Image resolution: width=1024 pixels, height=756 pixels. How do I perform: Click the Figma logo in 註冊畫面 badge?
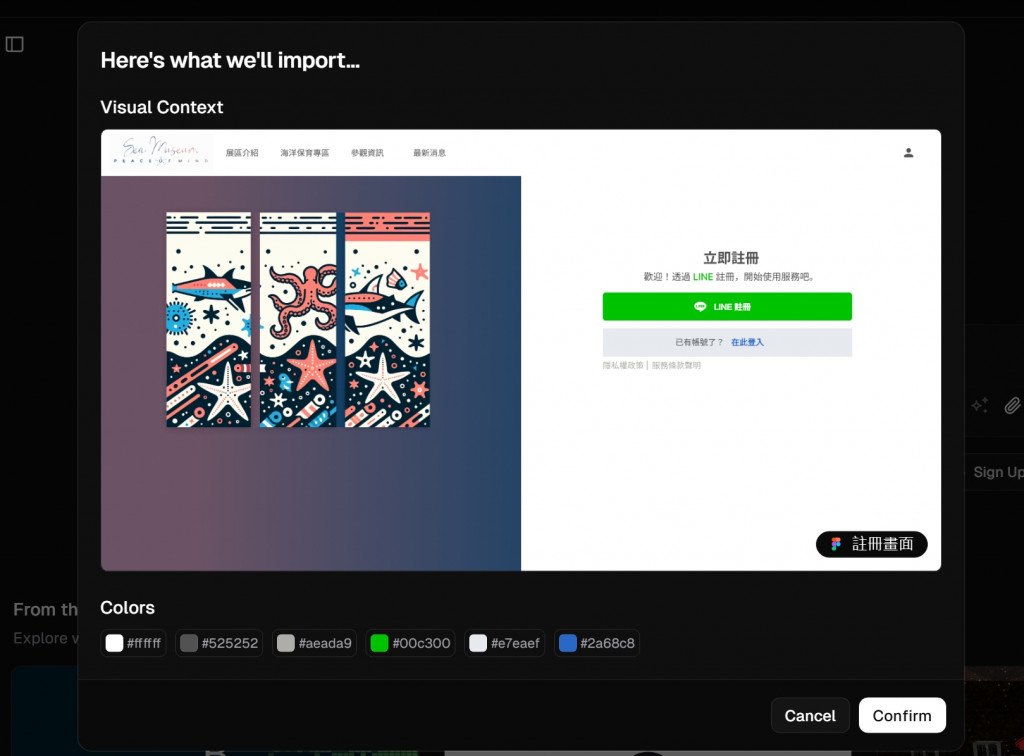(835, 544)
